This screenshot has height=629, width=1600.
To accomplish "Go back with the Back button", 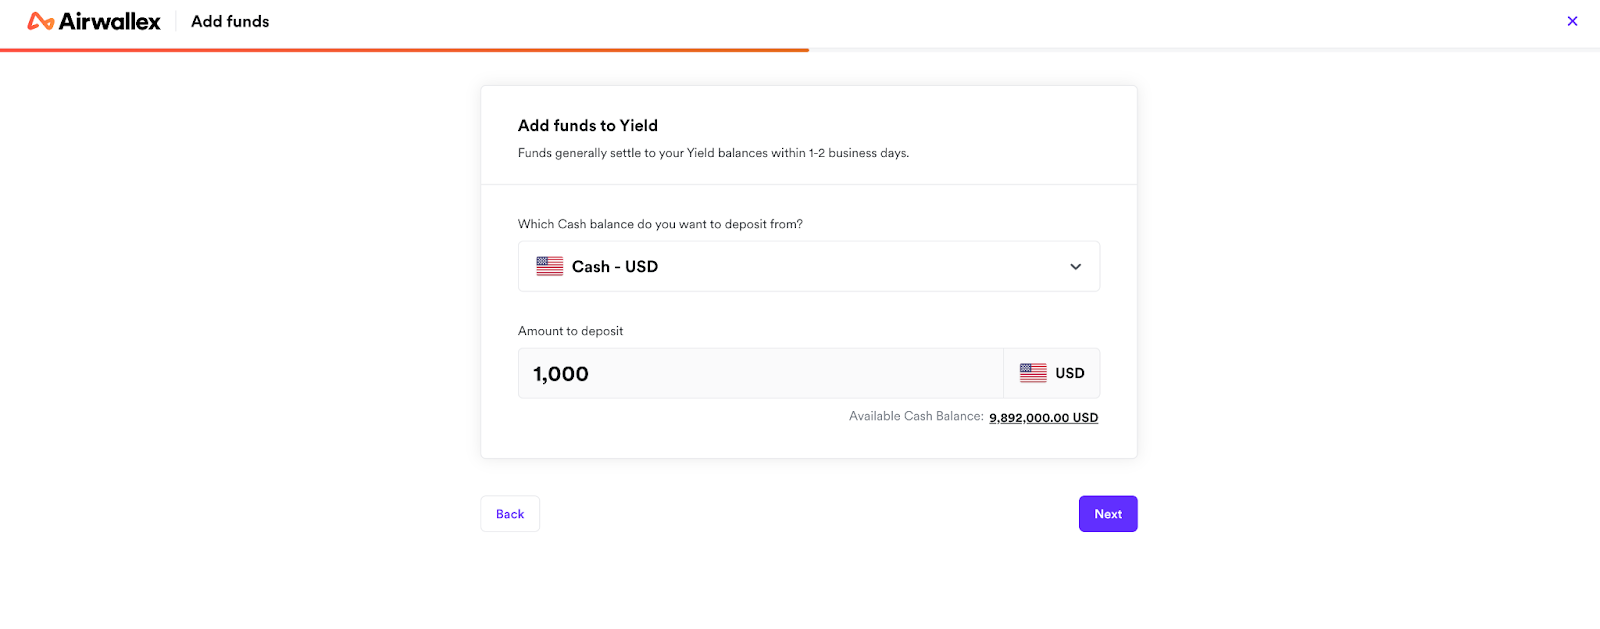I will [510, 514].
